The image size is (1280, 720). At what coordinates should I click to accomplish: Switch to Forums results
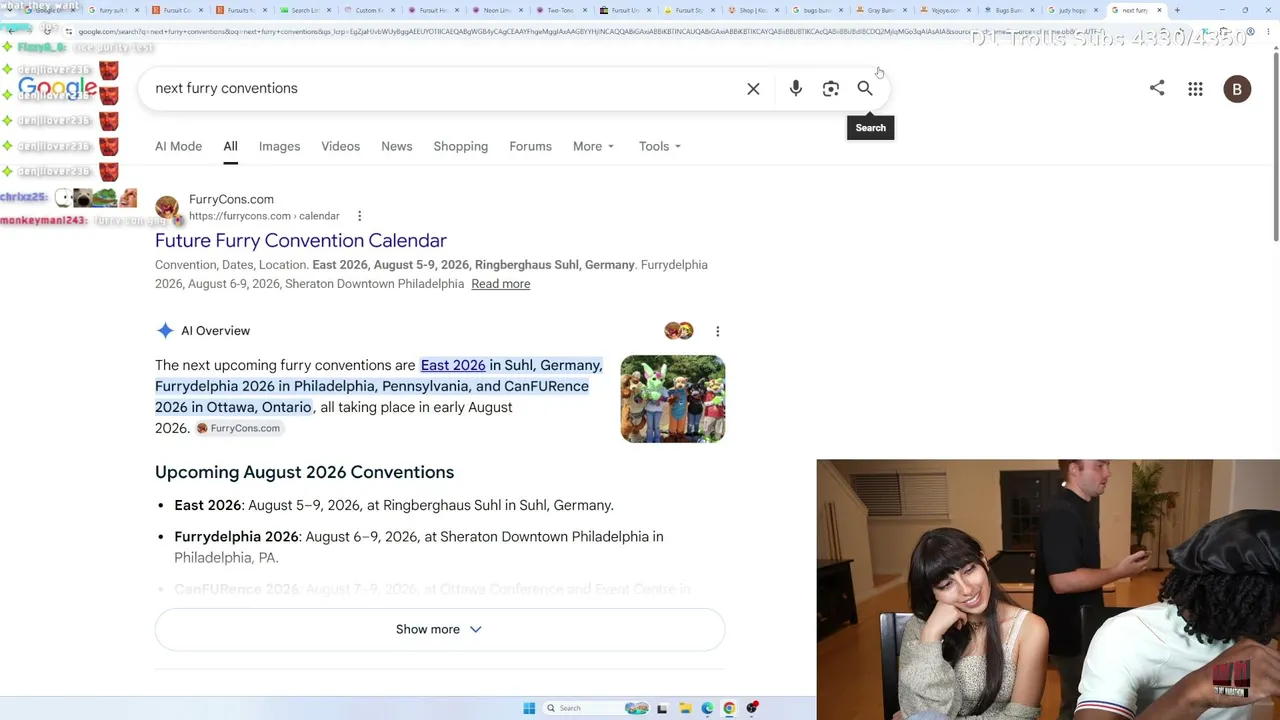click(x=530, y=146)
